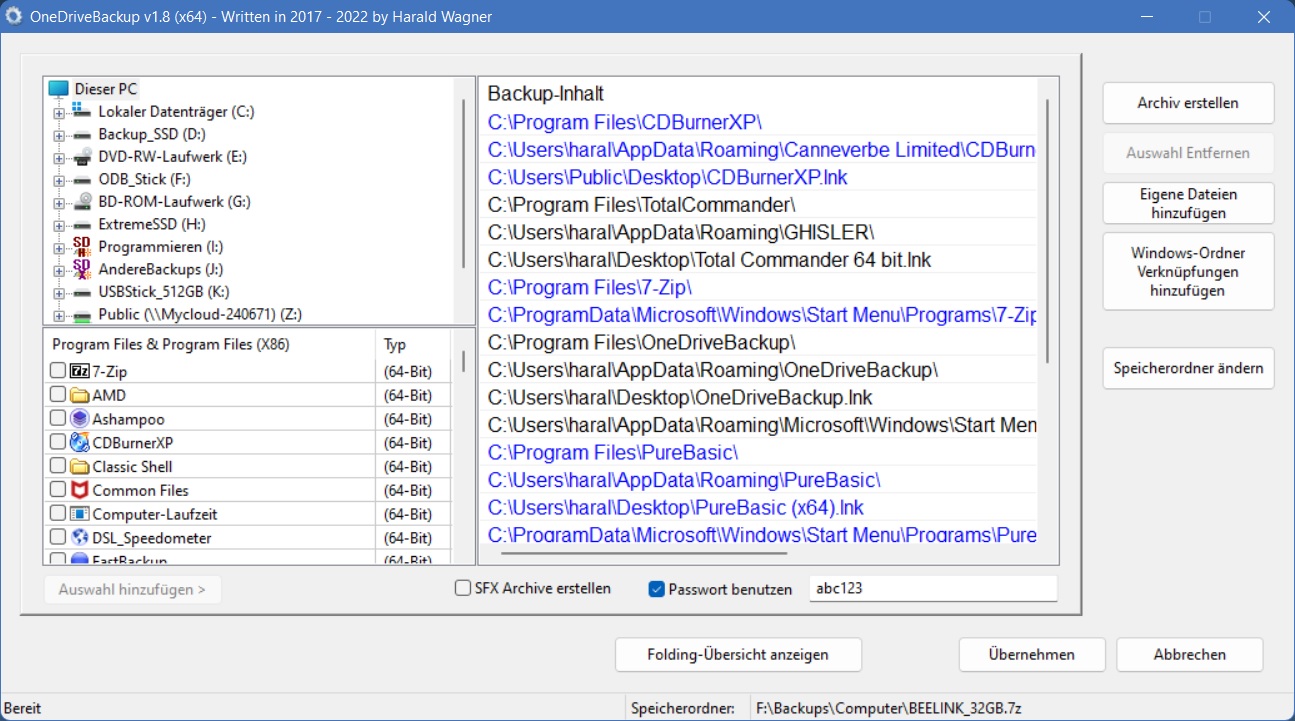Expand the Backup_SSD (D:) tree node
Viewport: 1295px width, 721px height.
click(59, 135)
